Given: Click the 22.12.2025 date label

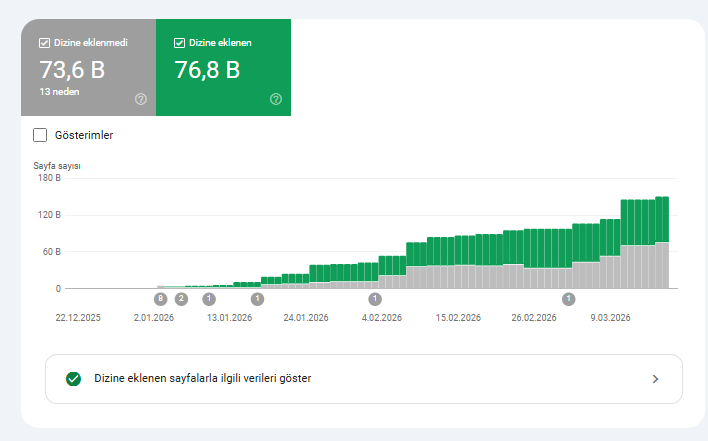Looking at the screenshot, I should tap(78, 318).
